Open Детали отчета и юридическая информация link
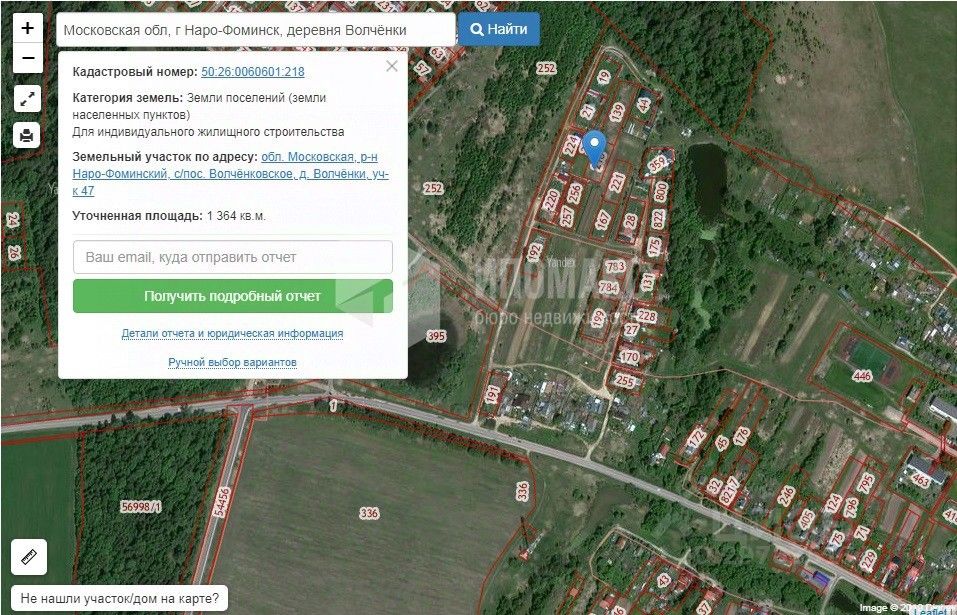 click(233, 333)
